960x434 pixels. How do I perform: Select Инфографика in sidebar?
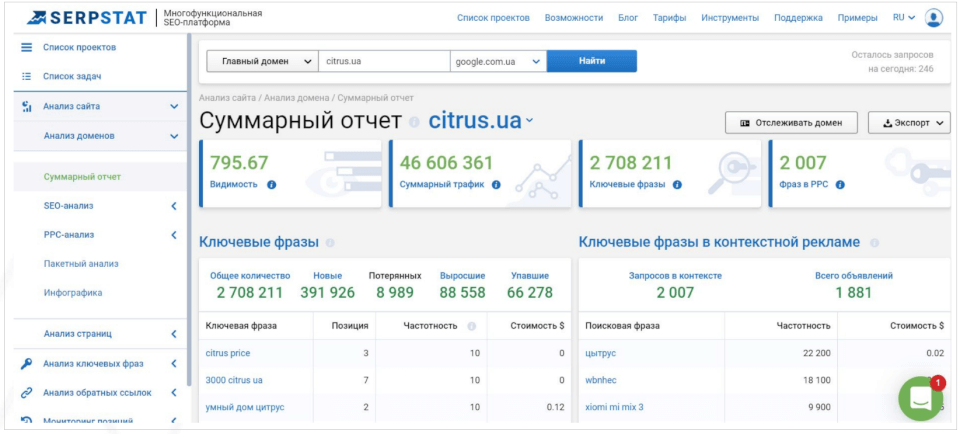pos(73,293)
